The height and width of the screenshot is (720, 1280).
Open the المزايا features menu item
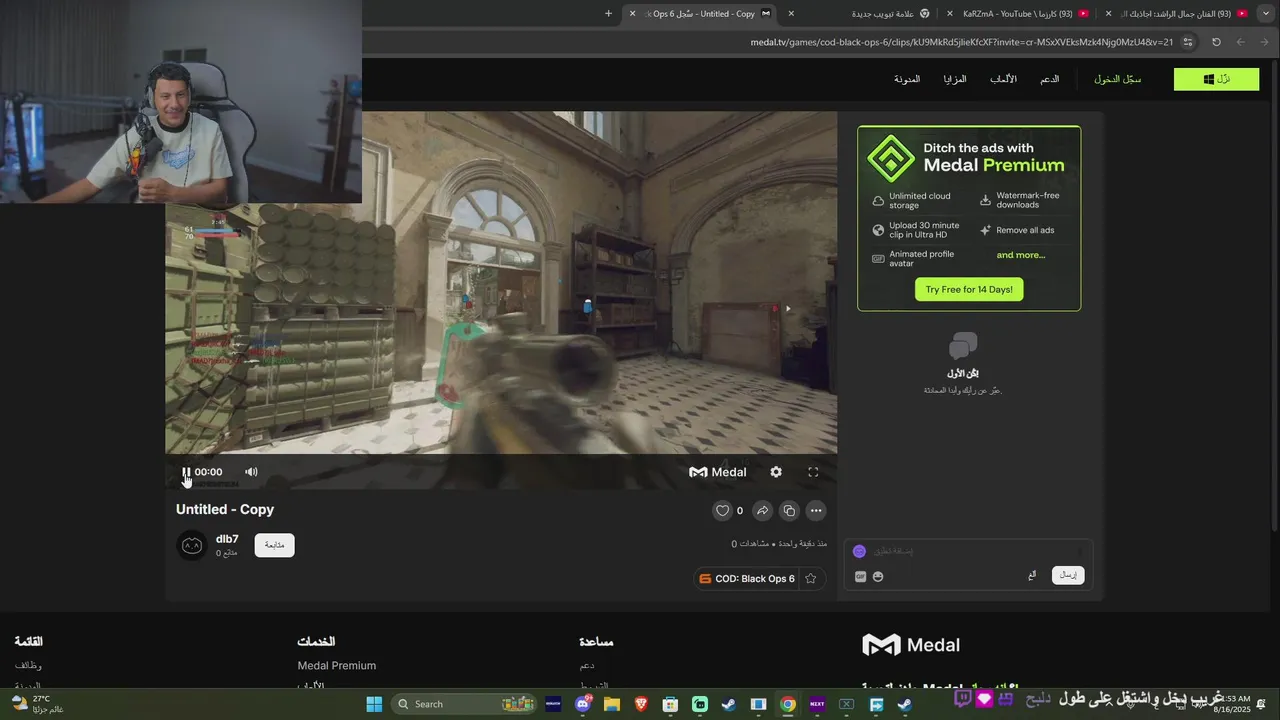click(955, 79)
